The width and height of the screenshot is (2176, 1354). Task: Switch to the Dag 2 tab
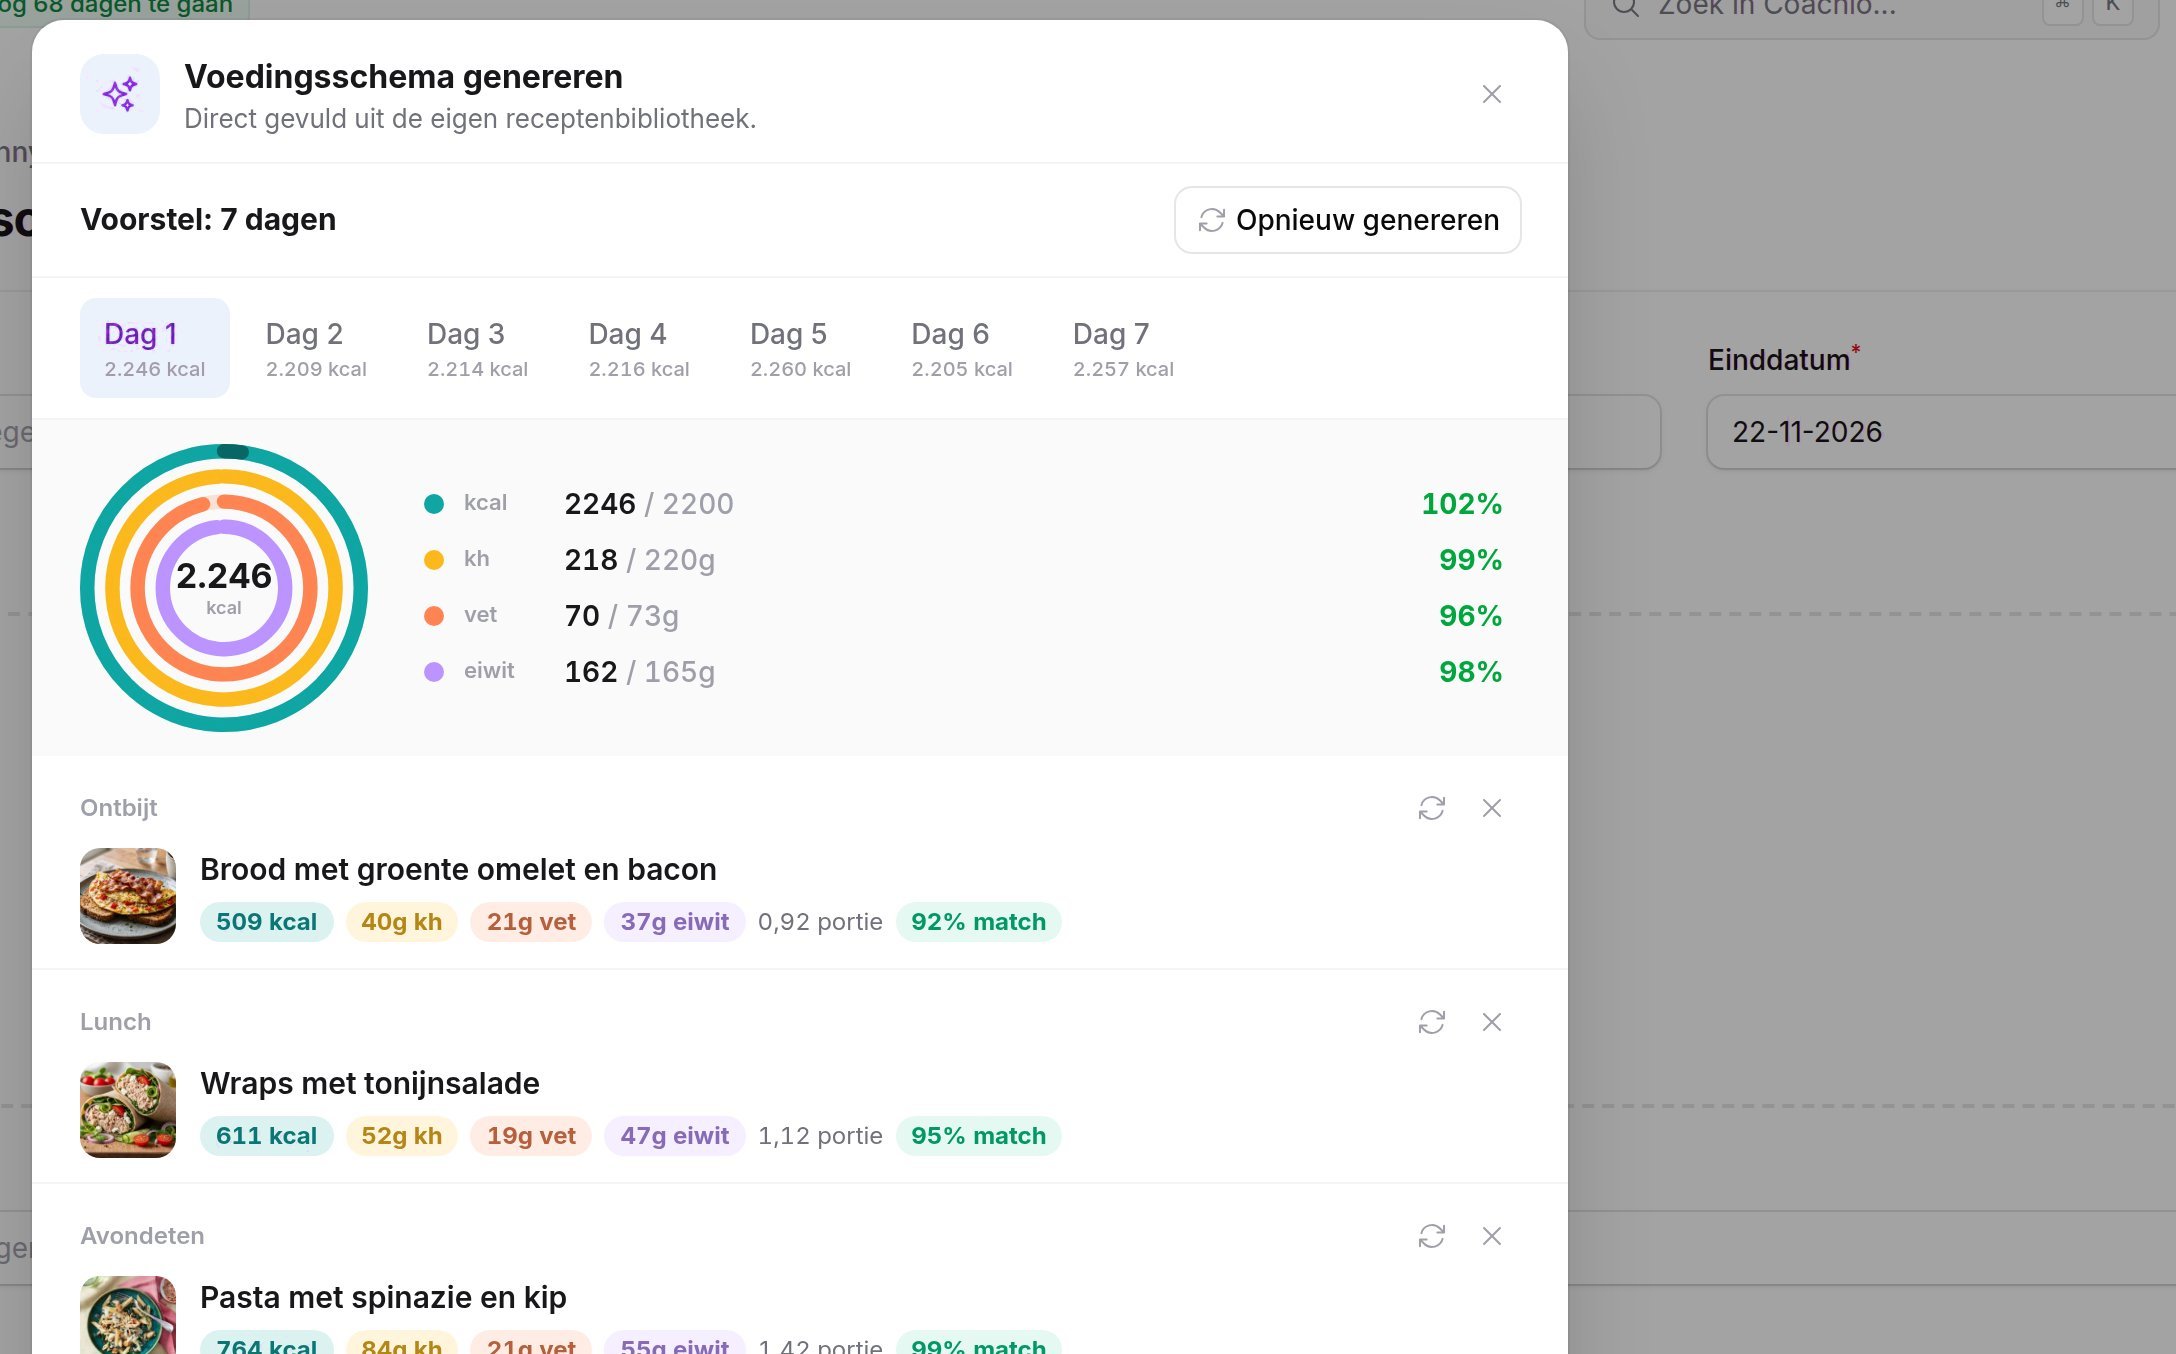click(316, 348)
